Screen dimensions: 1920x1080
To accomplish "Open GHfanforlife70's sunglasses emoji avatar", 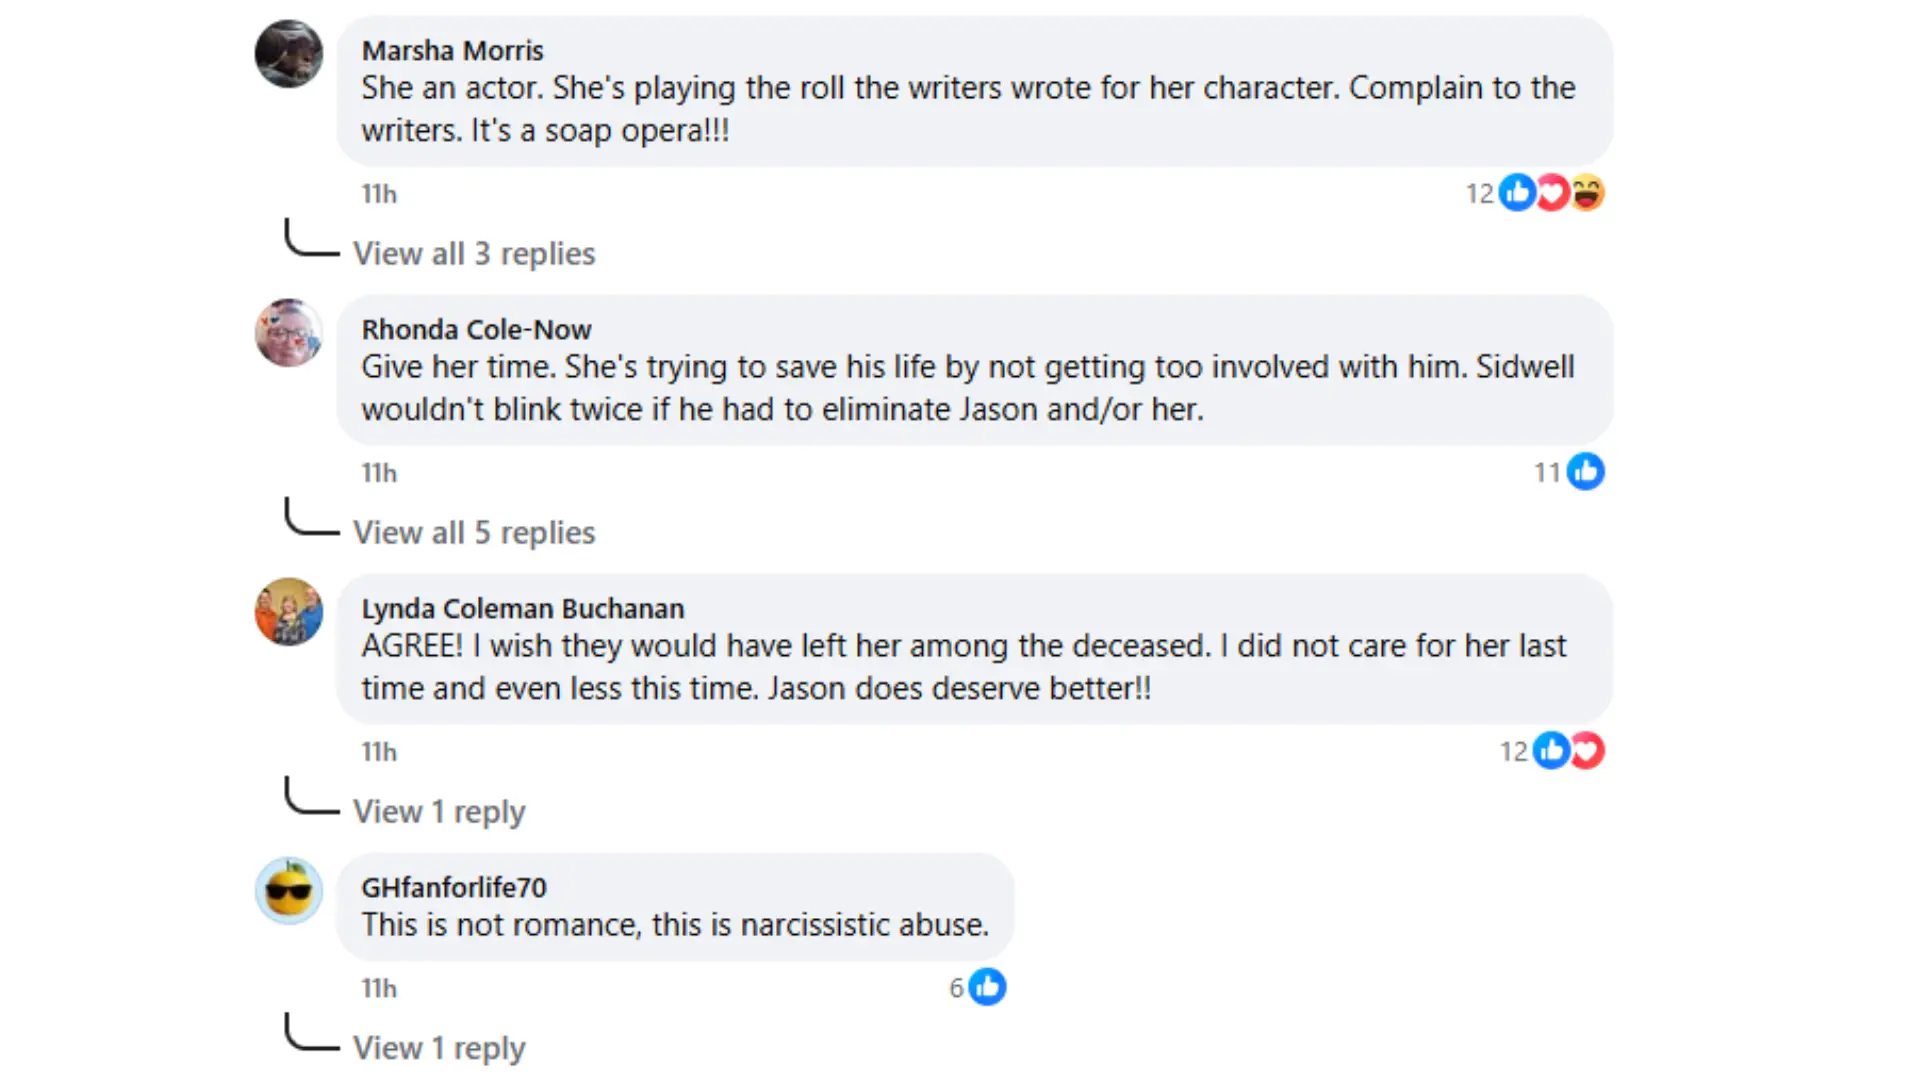I will pos(289,891).
